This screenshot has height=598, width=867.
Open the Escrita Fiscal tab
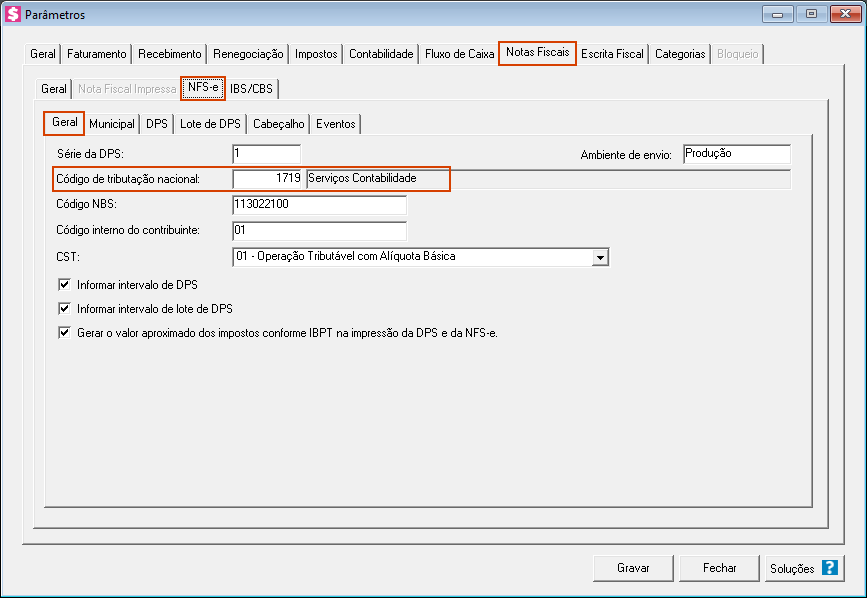point(612,54)
